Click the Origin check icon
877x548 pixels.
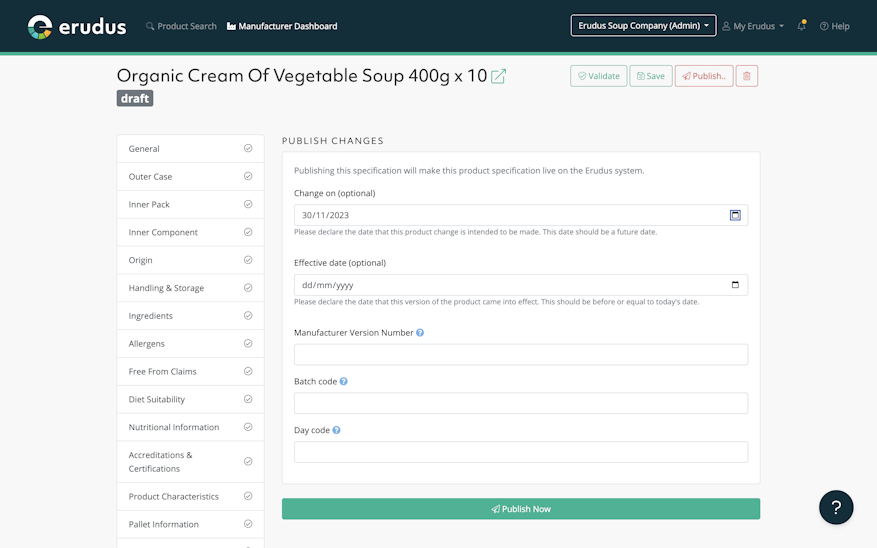pos(248,260)
